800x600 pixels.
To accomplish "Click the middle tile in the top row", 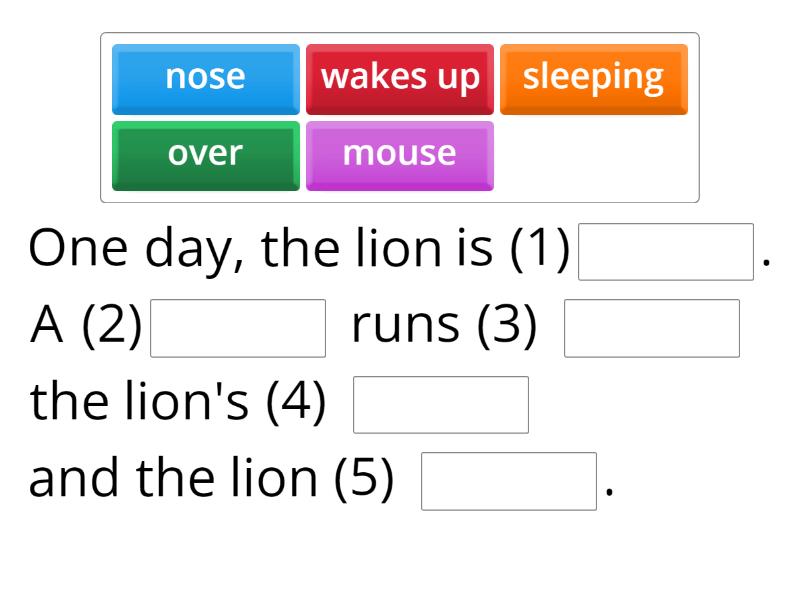I will (x=399, y=77).
